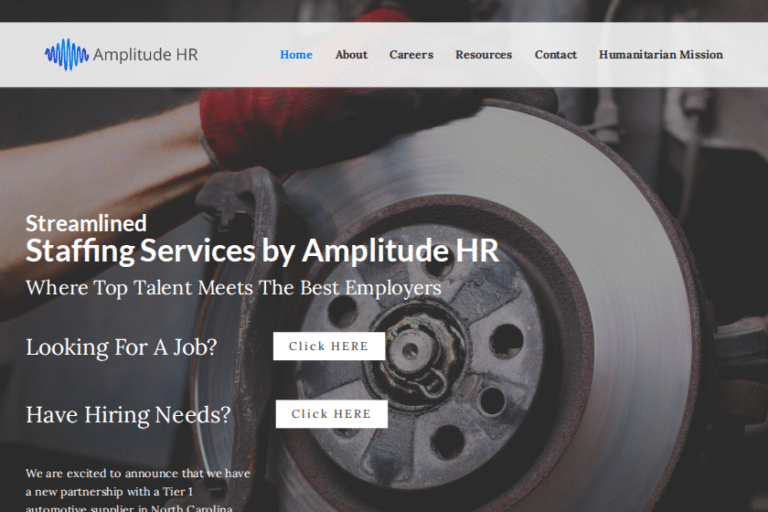Select Resources in the navigation bar
This screenshot has width=768, height=512.
(483, 55)
